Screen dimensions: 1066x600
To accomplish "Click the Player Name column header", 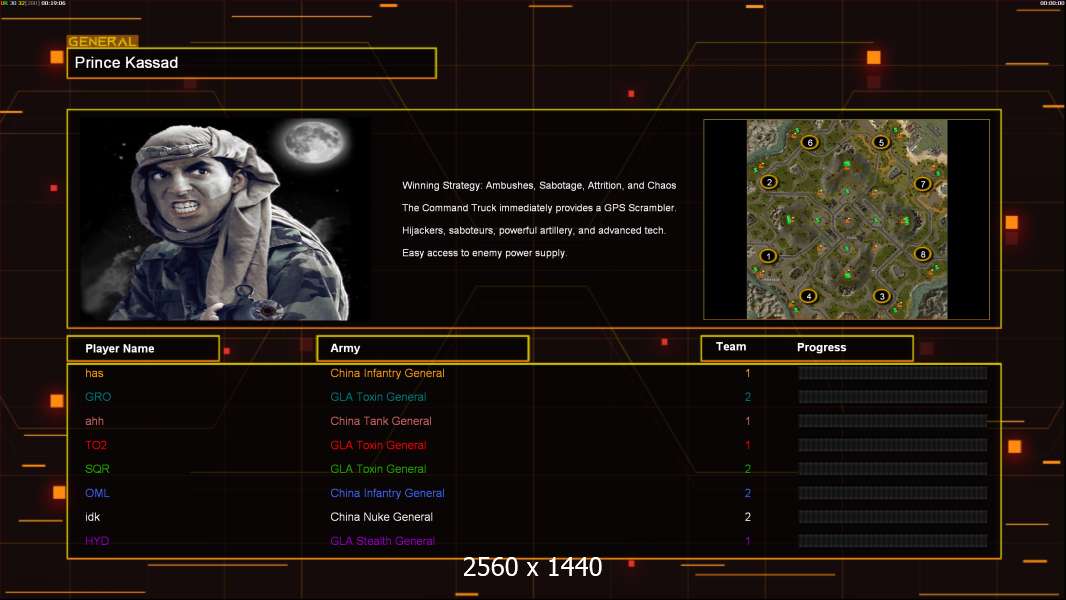I will tap(143, 349).
